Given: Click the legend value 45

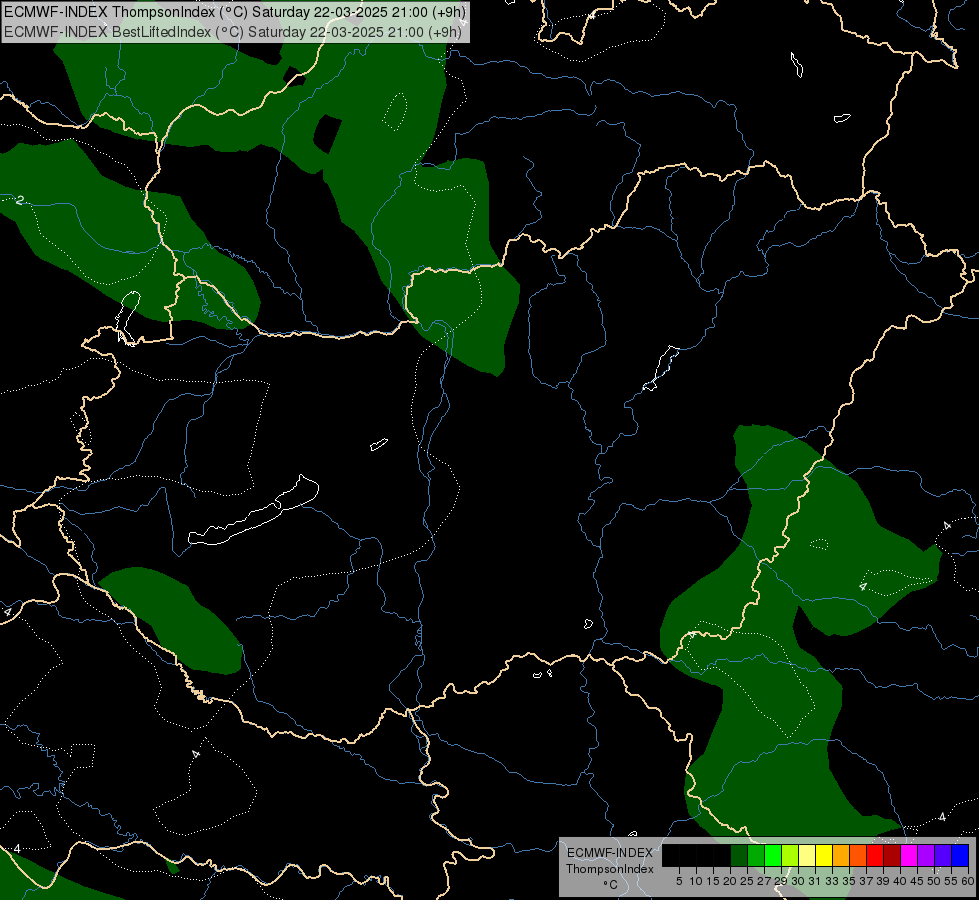Looking at the screenshot, I should point(917,881).
